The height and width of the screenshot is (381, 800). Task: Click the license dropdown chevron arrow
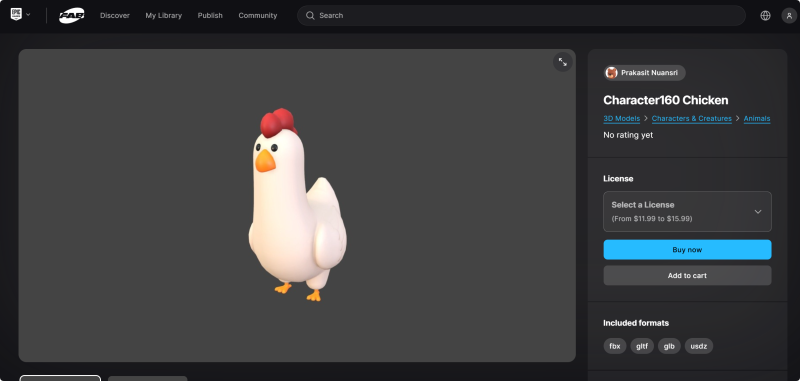758,212
